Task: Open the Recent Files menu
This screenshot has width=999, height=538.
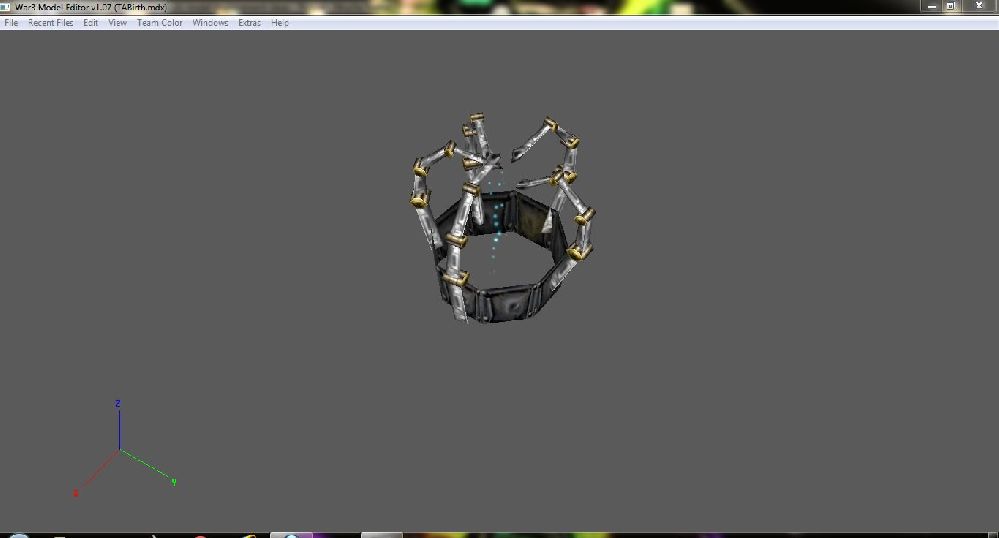Action: click(x=50, y=22)
